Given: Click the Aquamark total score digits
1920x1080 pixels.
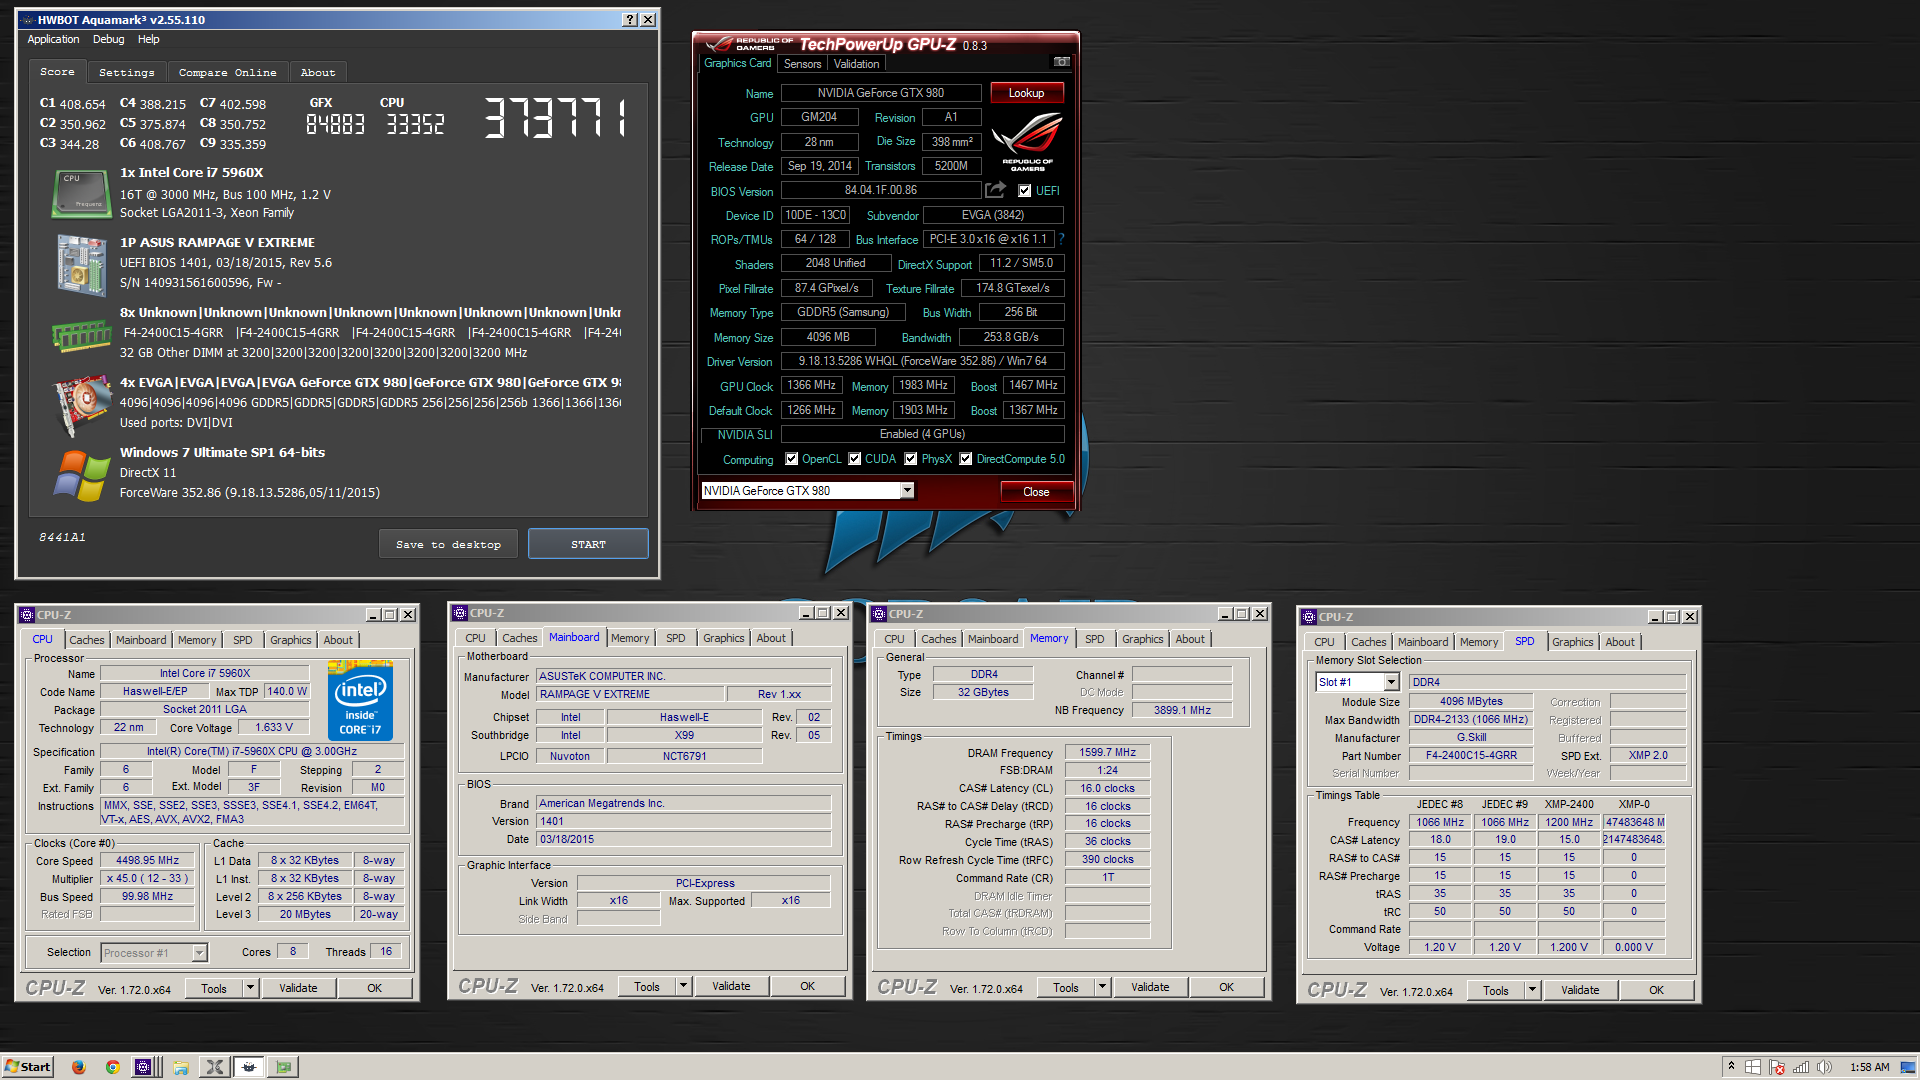Looking at the screenshot, I should [556, 118].
